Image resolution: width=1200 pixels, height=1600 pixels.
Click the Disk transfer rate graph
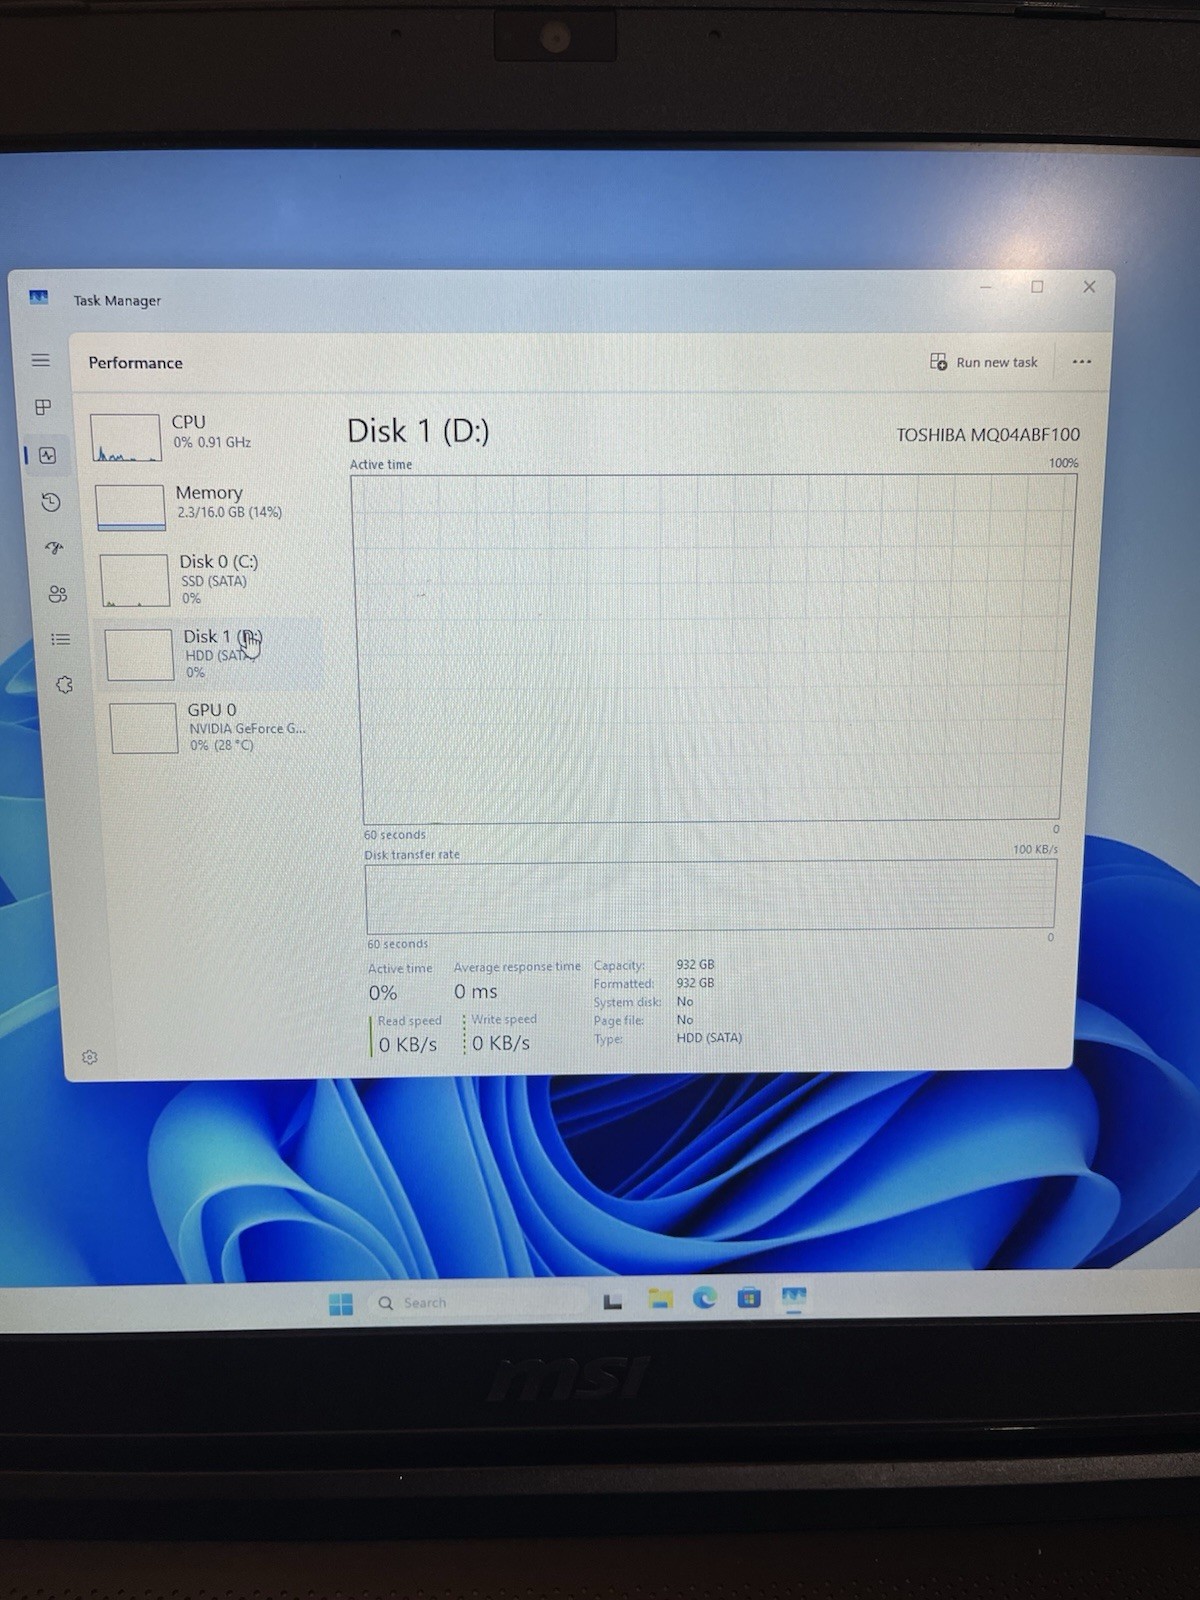711,896
